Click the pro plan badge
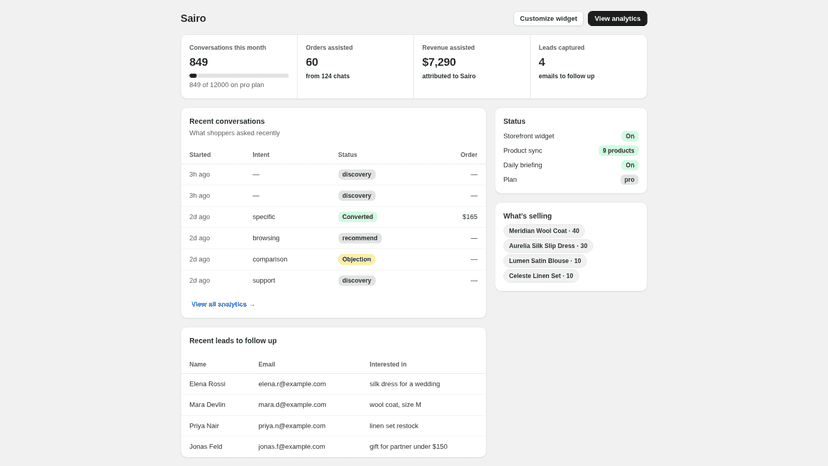The height and width of the screenshot is (466, 828). pyautogui.click(x=629, y=180)
